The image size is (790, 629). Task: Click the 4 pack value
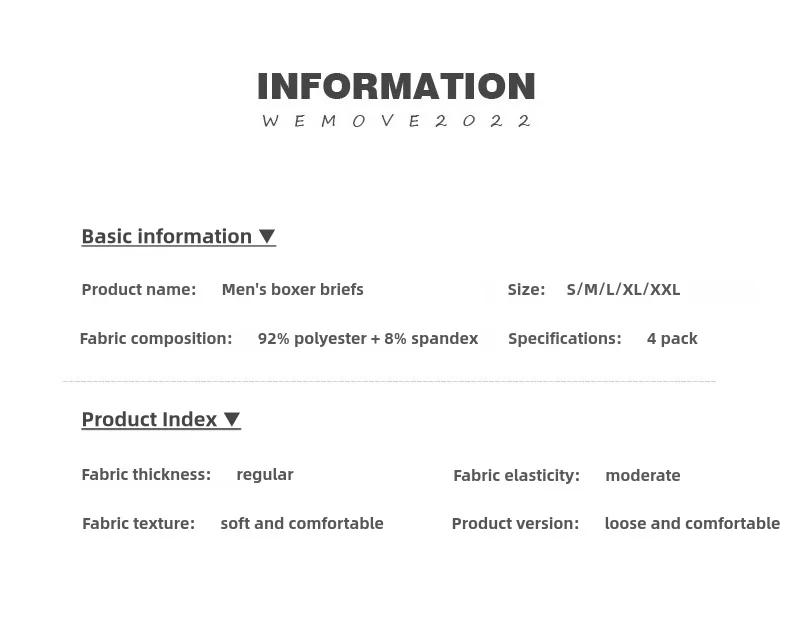pos(672,338)
